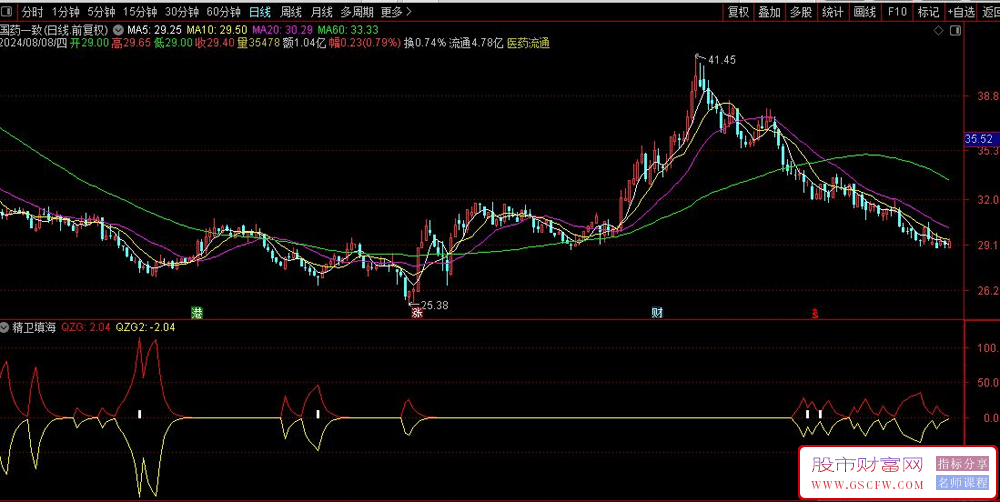Viewport: 1000px width, 502px height.
Task: Click the 标记 mark button
Action: point(928,11)
